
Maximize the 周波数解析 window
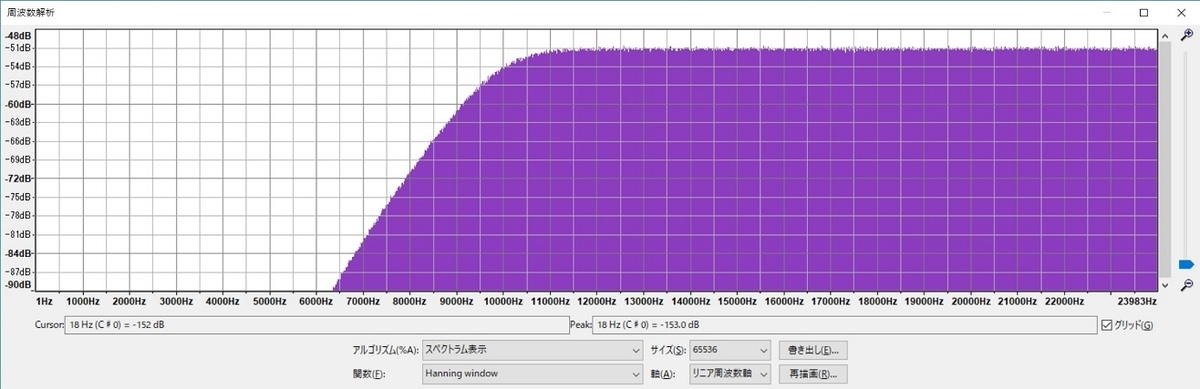coord(1144,12)
